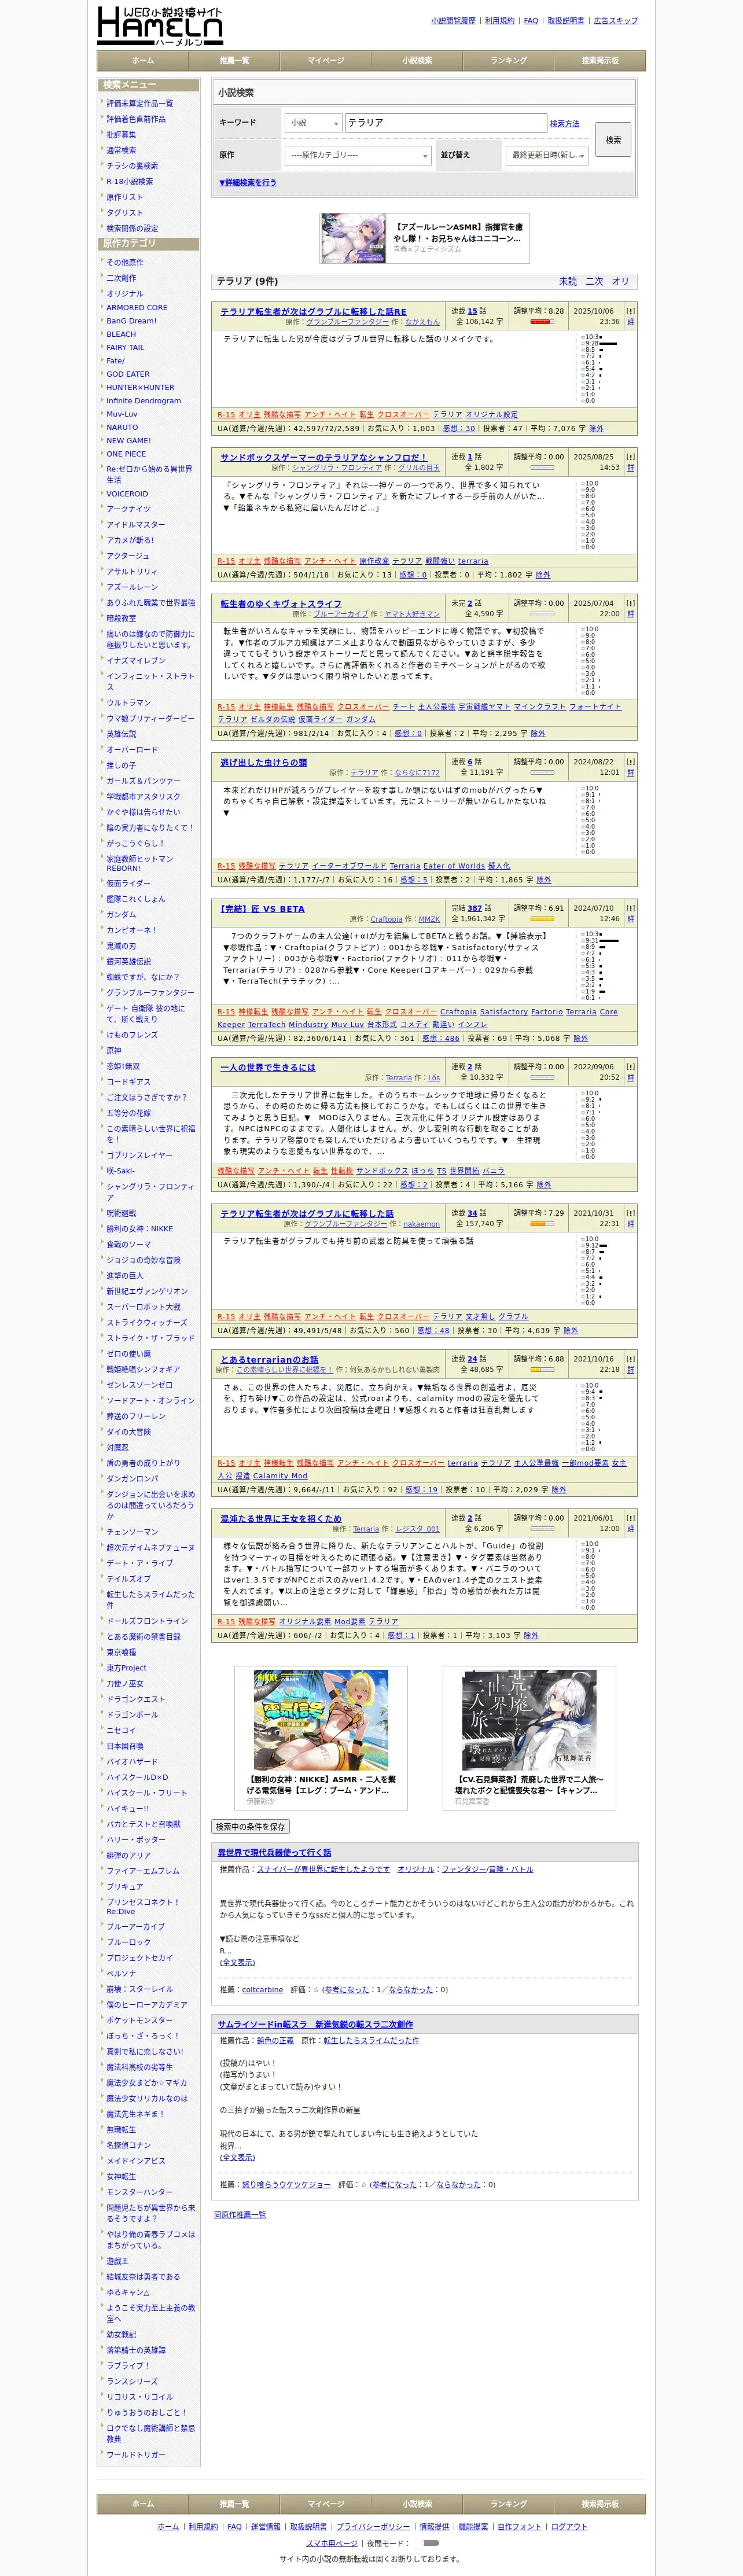
Task: Select マイページ in header navigation bar
Action: pos(326,61)
